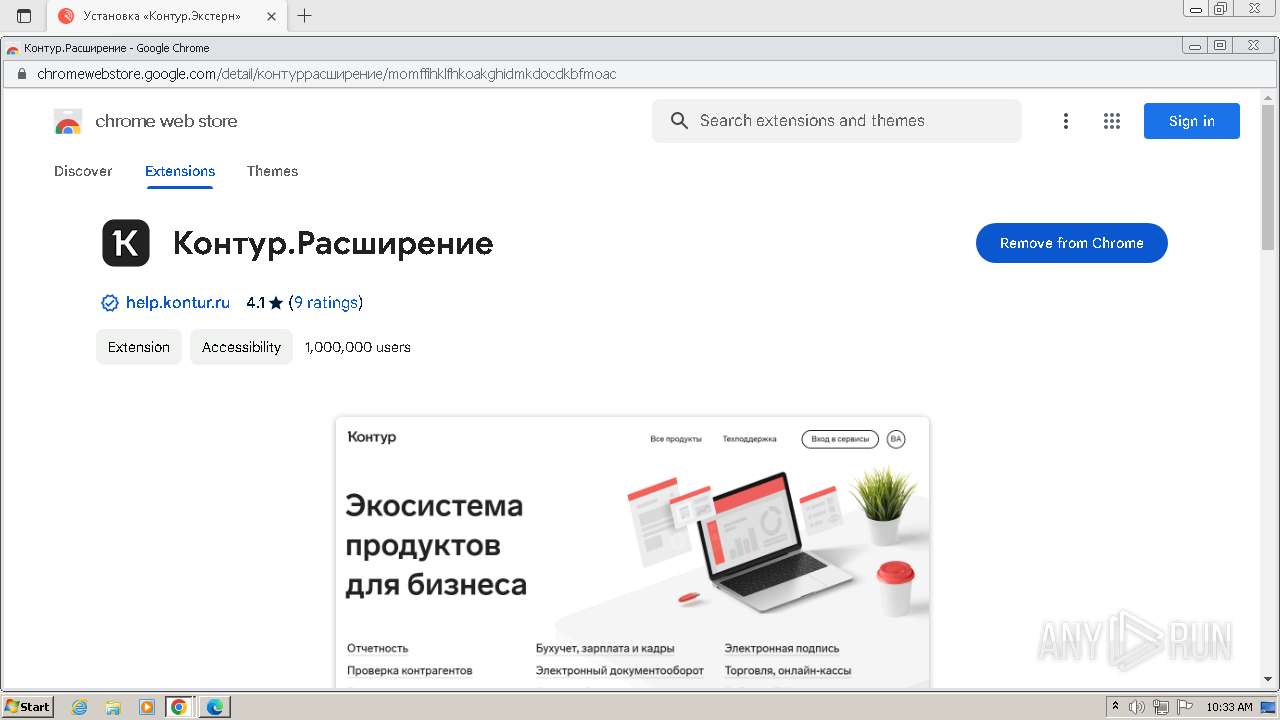Open Internet Explorer from the taskbar
This screenshot has width=1280, height=720.
coord(80,707)
